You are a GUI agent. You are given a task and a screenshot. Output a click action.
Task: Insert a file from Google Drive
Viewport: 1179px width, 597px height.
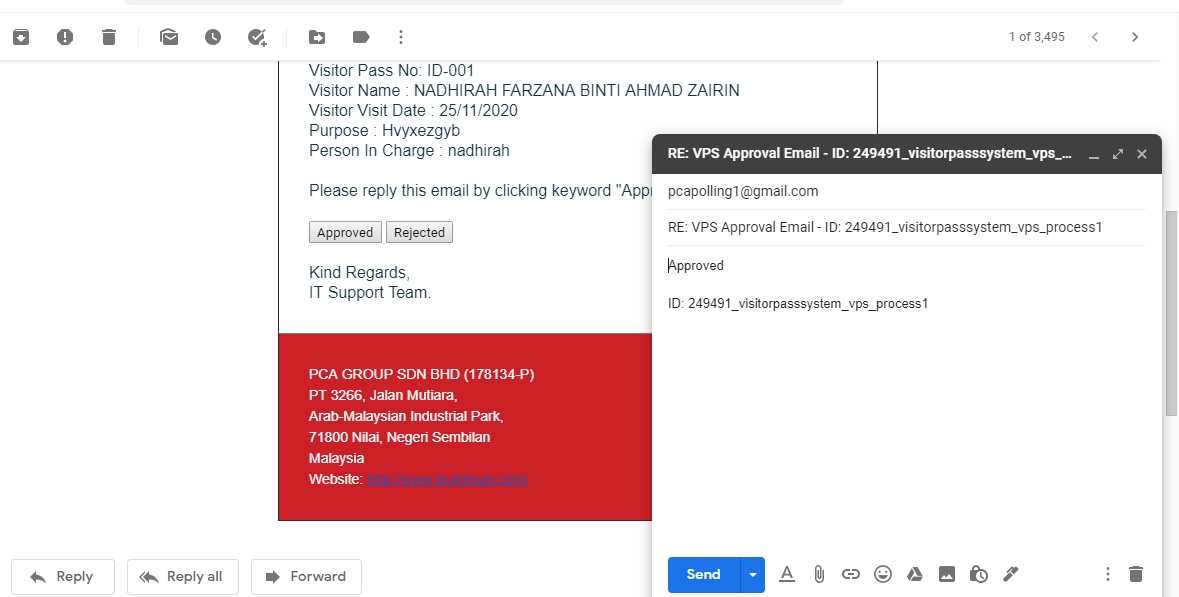pos(914,574)
